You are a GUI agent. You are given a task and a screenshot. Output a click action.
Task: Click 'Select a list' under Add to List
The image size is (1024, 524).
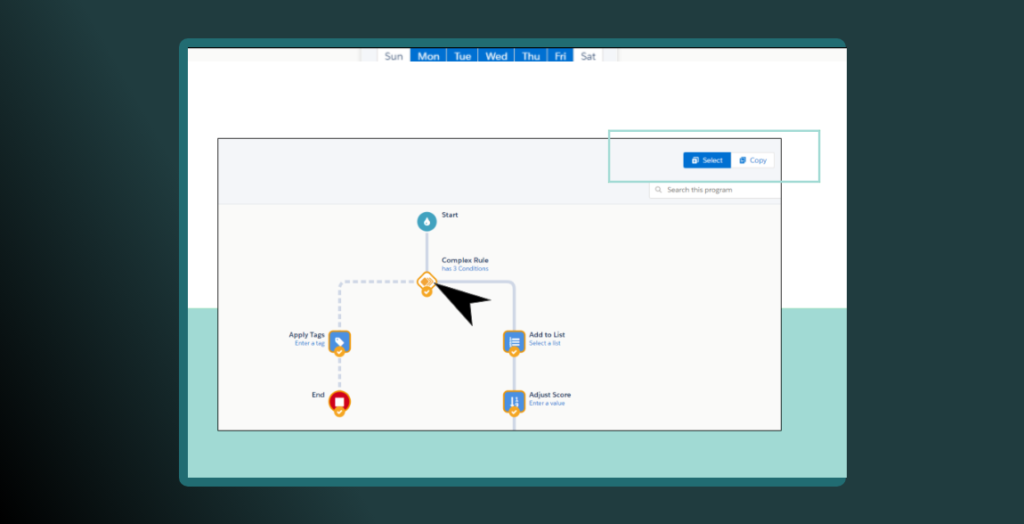(x=545, y=343)
